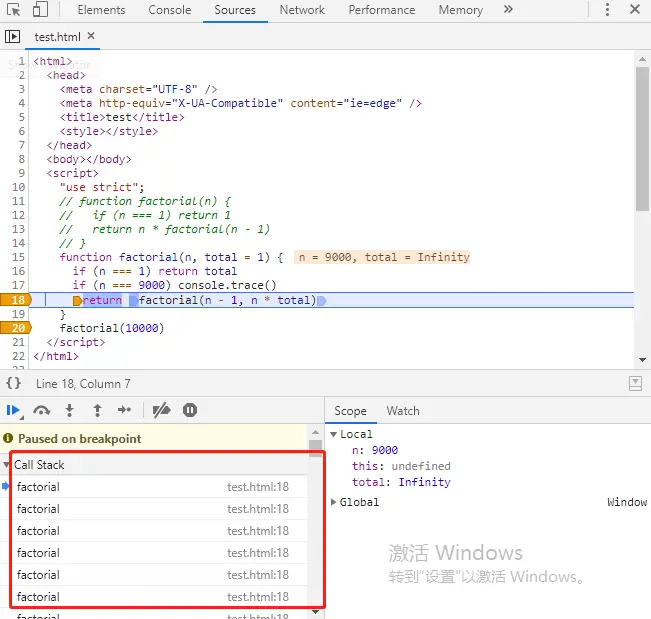
Task: Click the inline breakpoint marker before factorial call
Action: click(134, 300)
